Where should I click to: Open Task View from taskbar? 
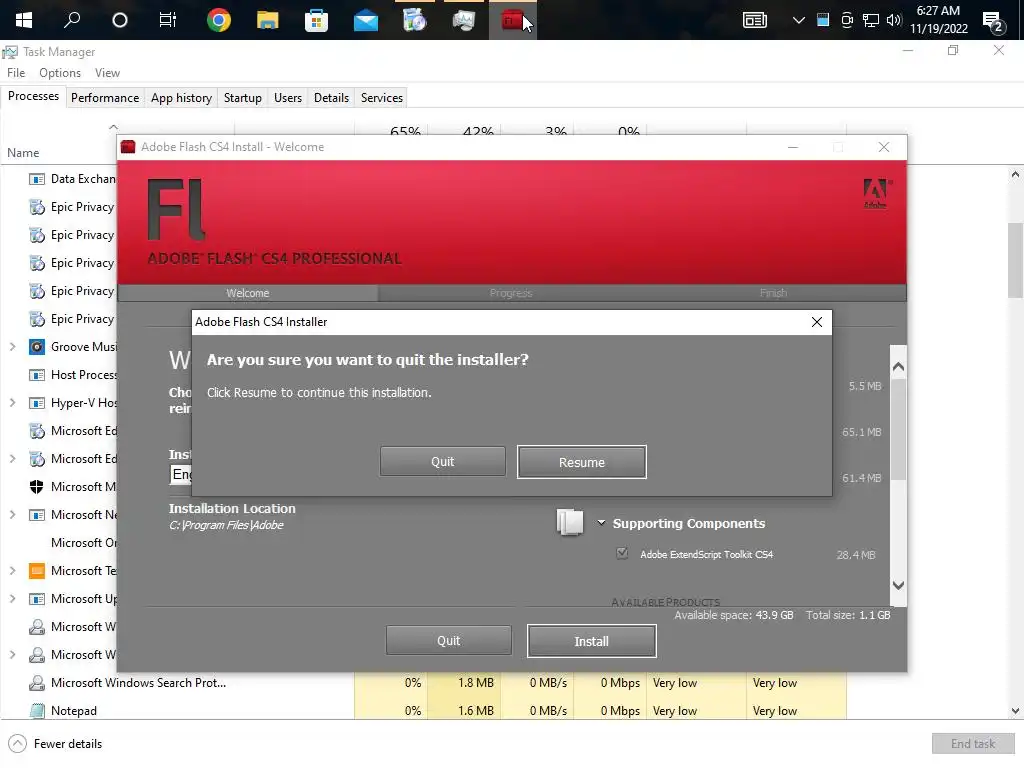pyautogui.click(x=168, y=20)
